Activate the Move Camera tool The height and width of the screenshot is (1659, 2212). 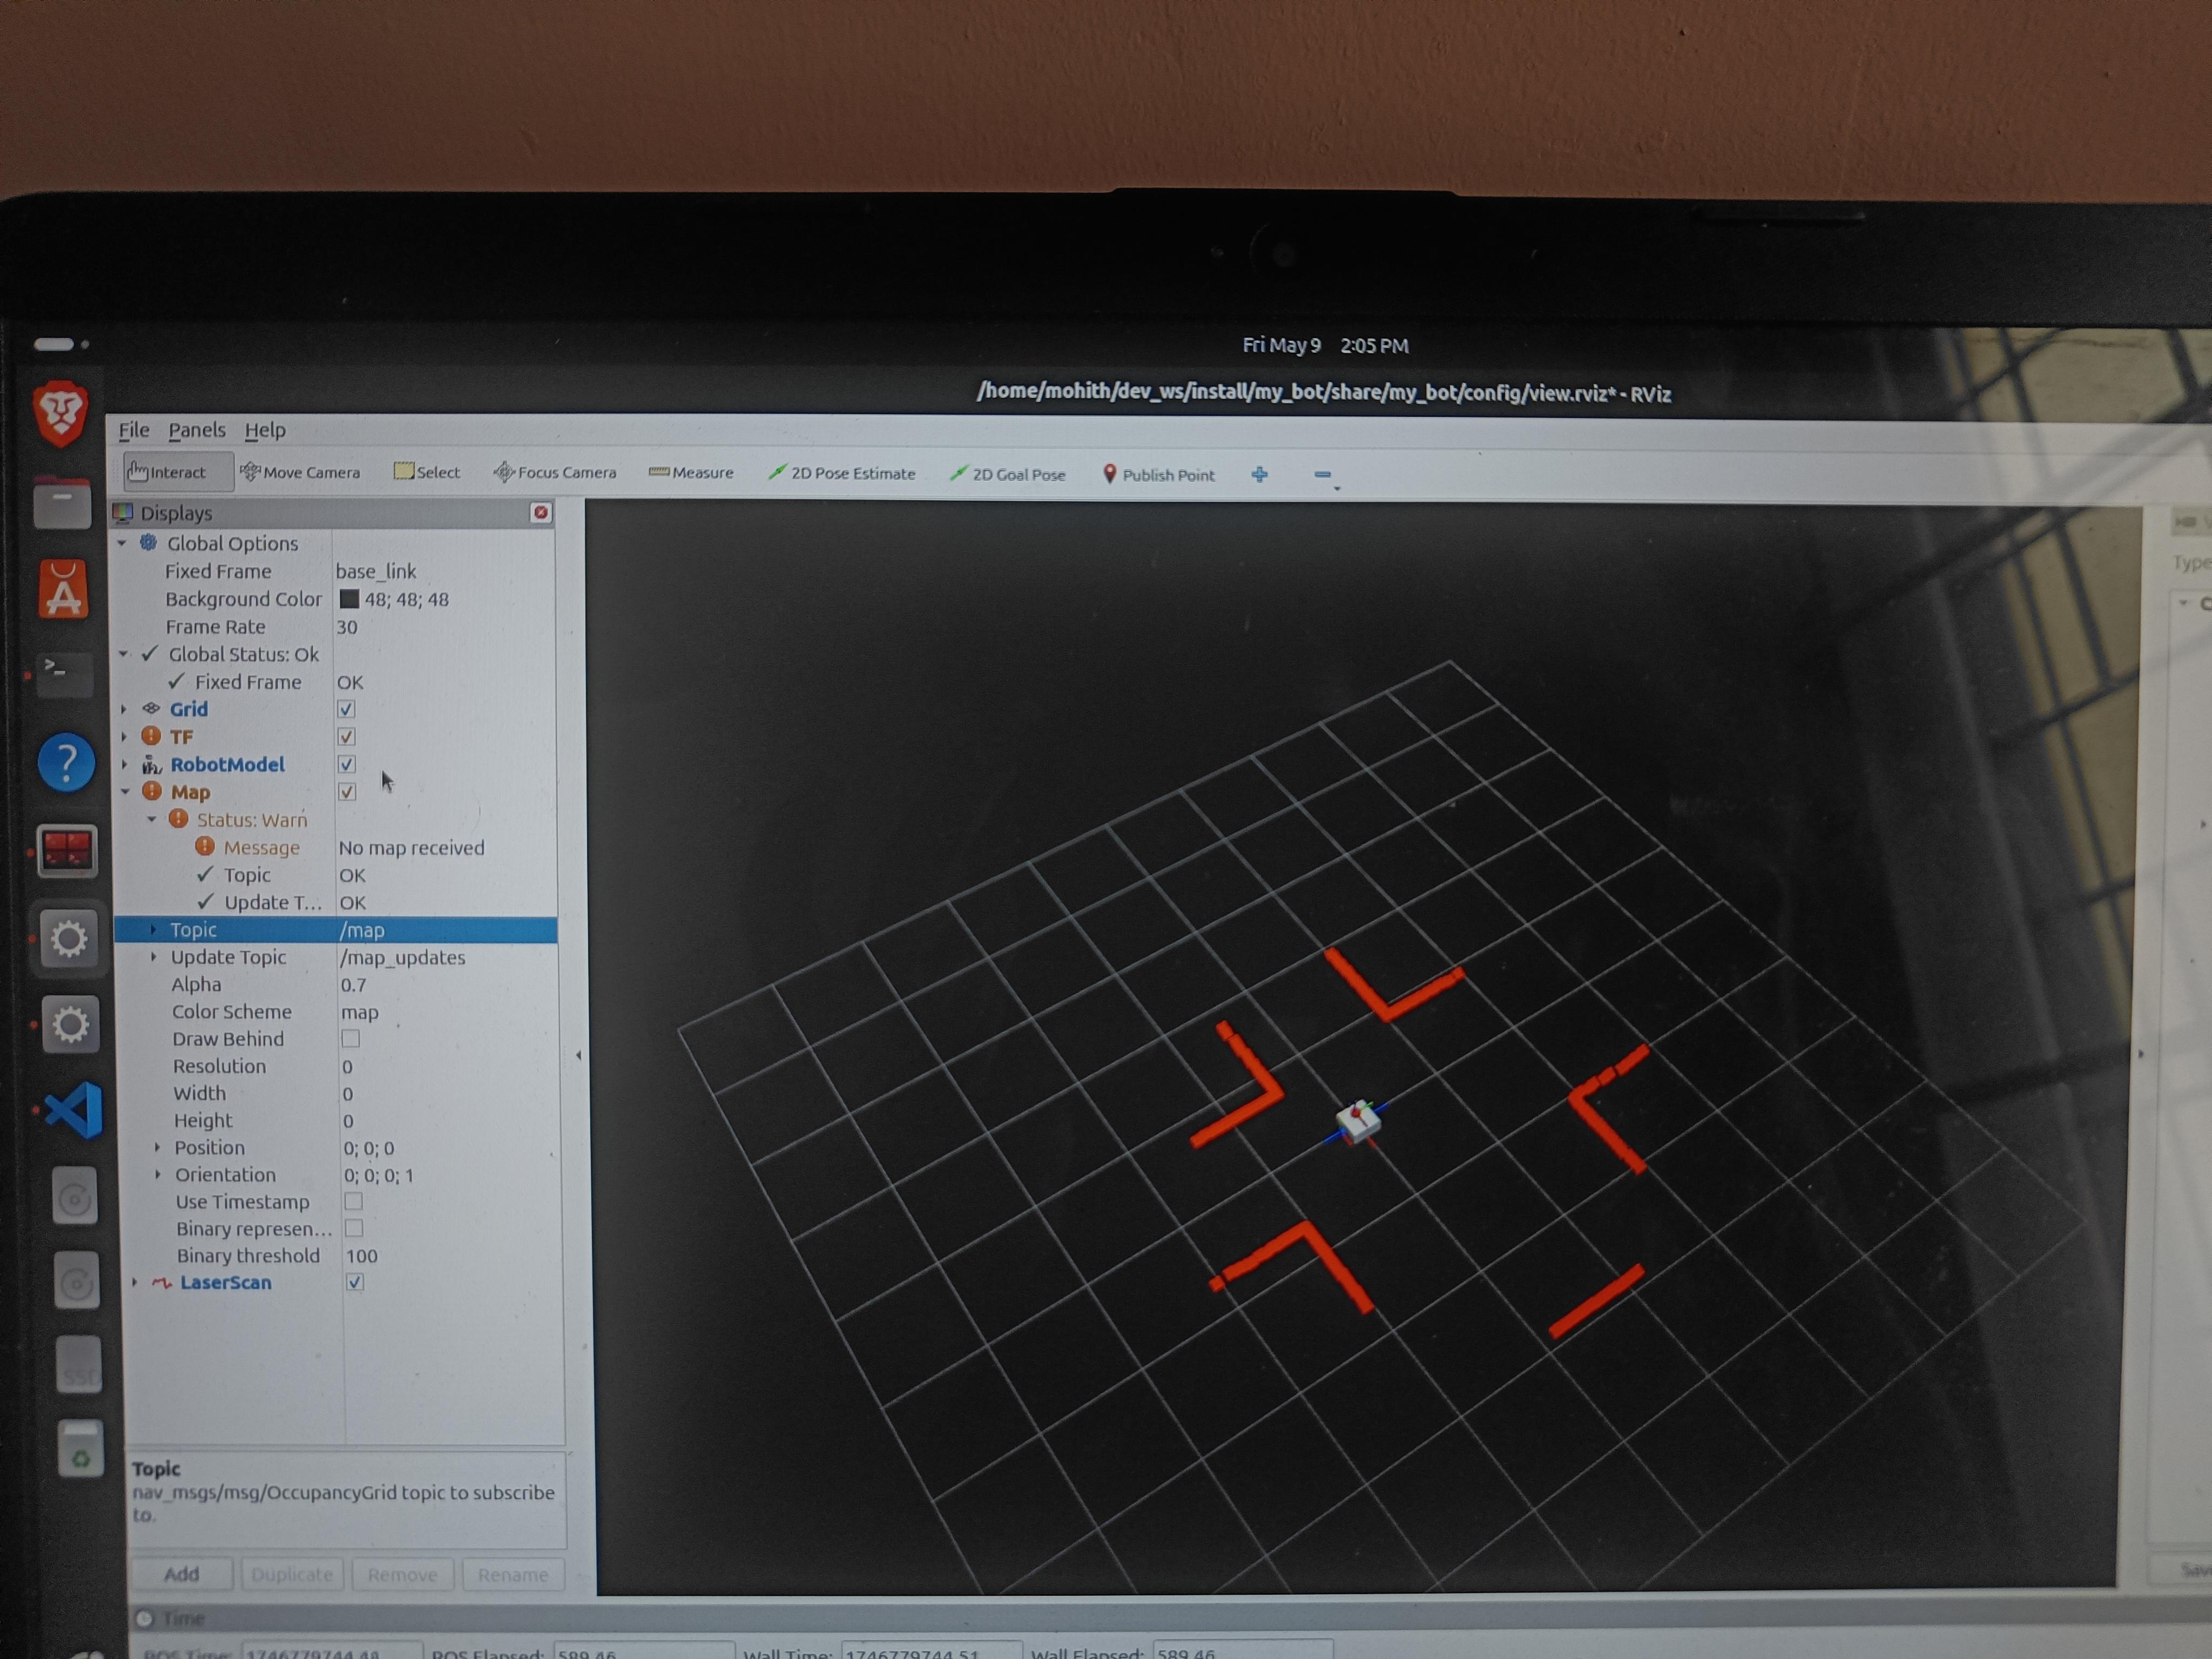click(x=300, y=472)
